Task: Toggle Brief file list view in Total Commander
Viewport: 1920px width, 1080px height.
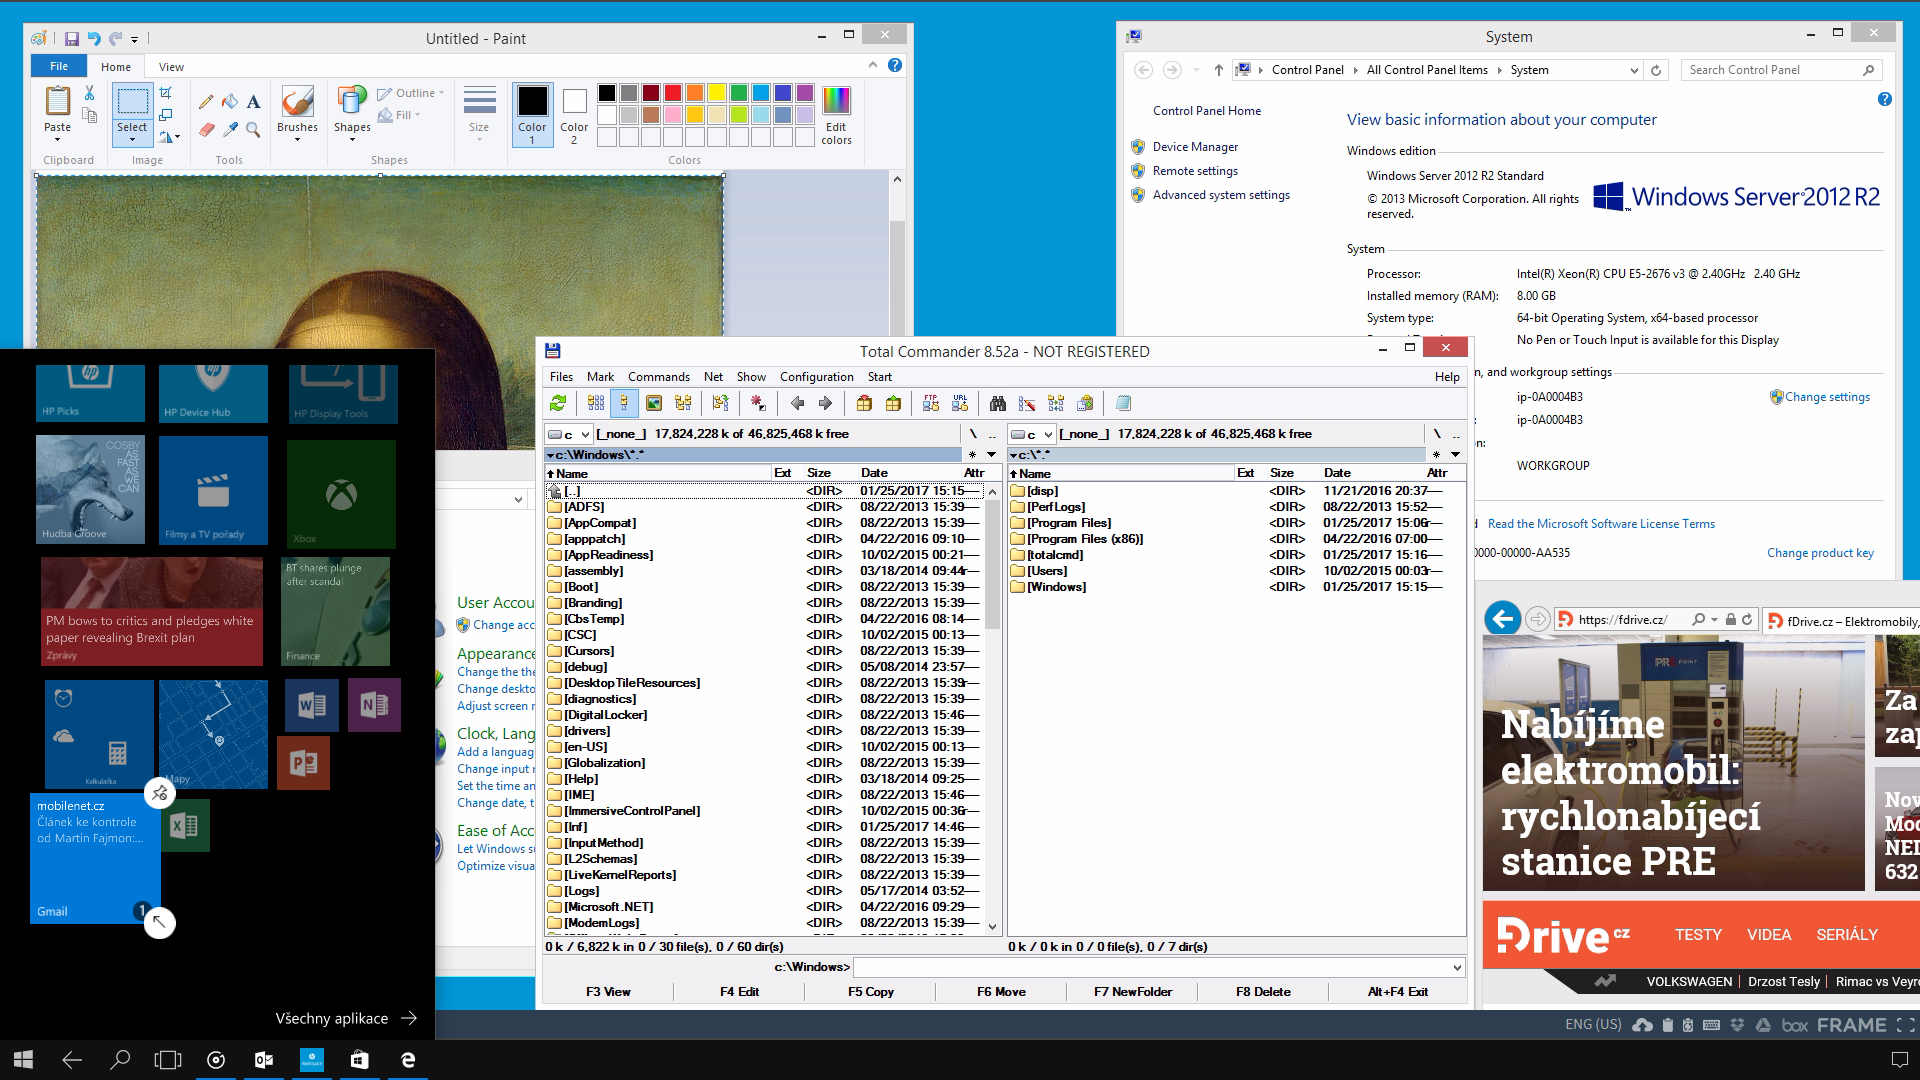Action: [596, 403]
